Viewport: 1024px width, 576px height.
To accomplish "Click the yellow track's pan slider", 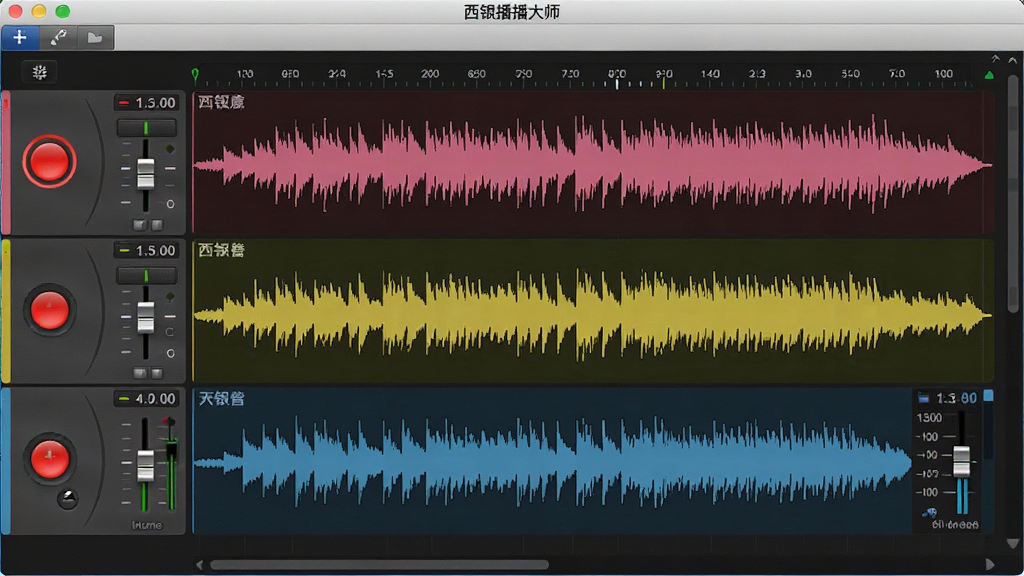I will point(146,276).
